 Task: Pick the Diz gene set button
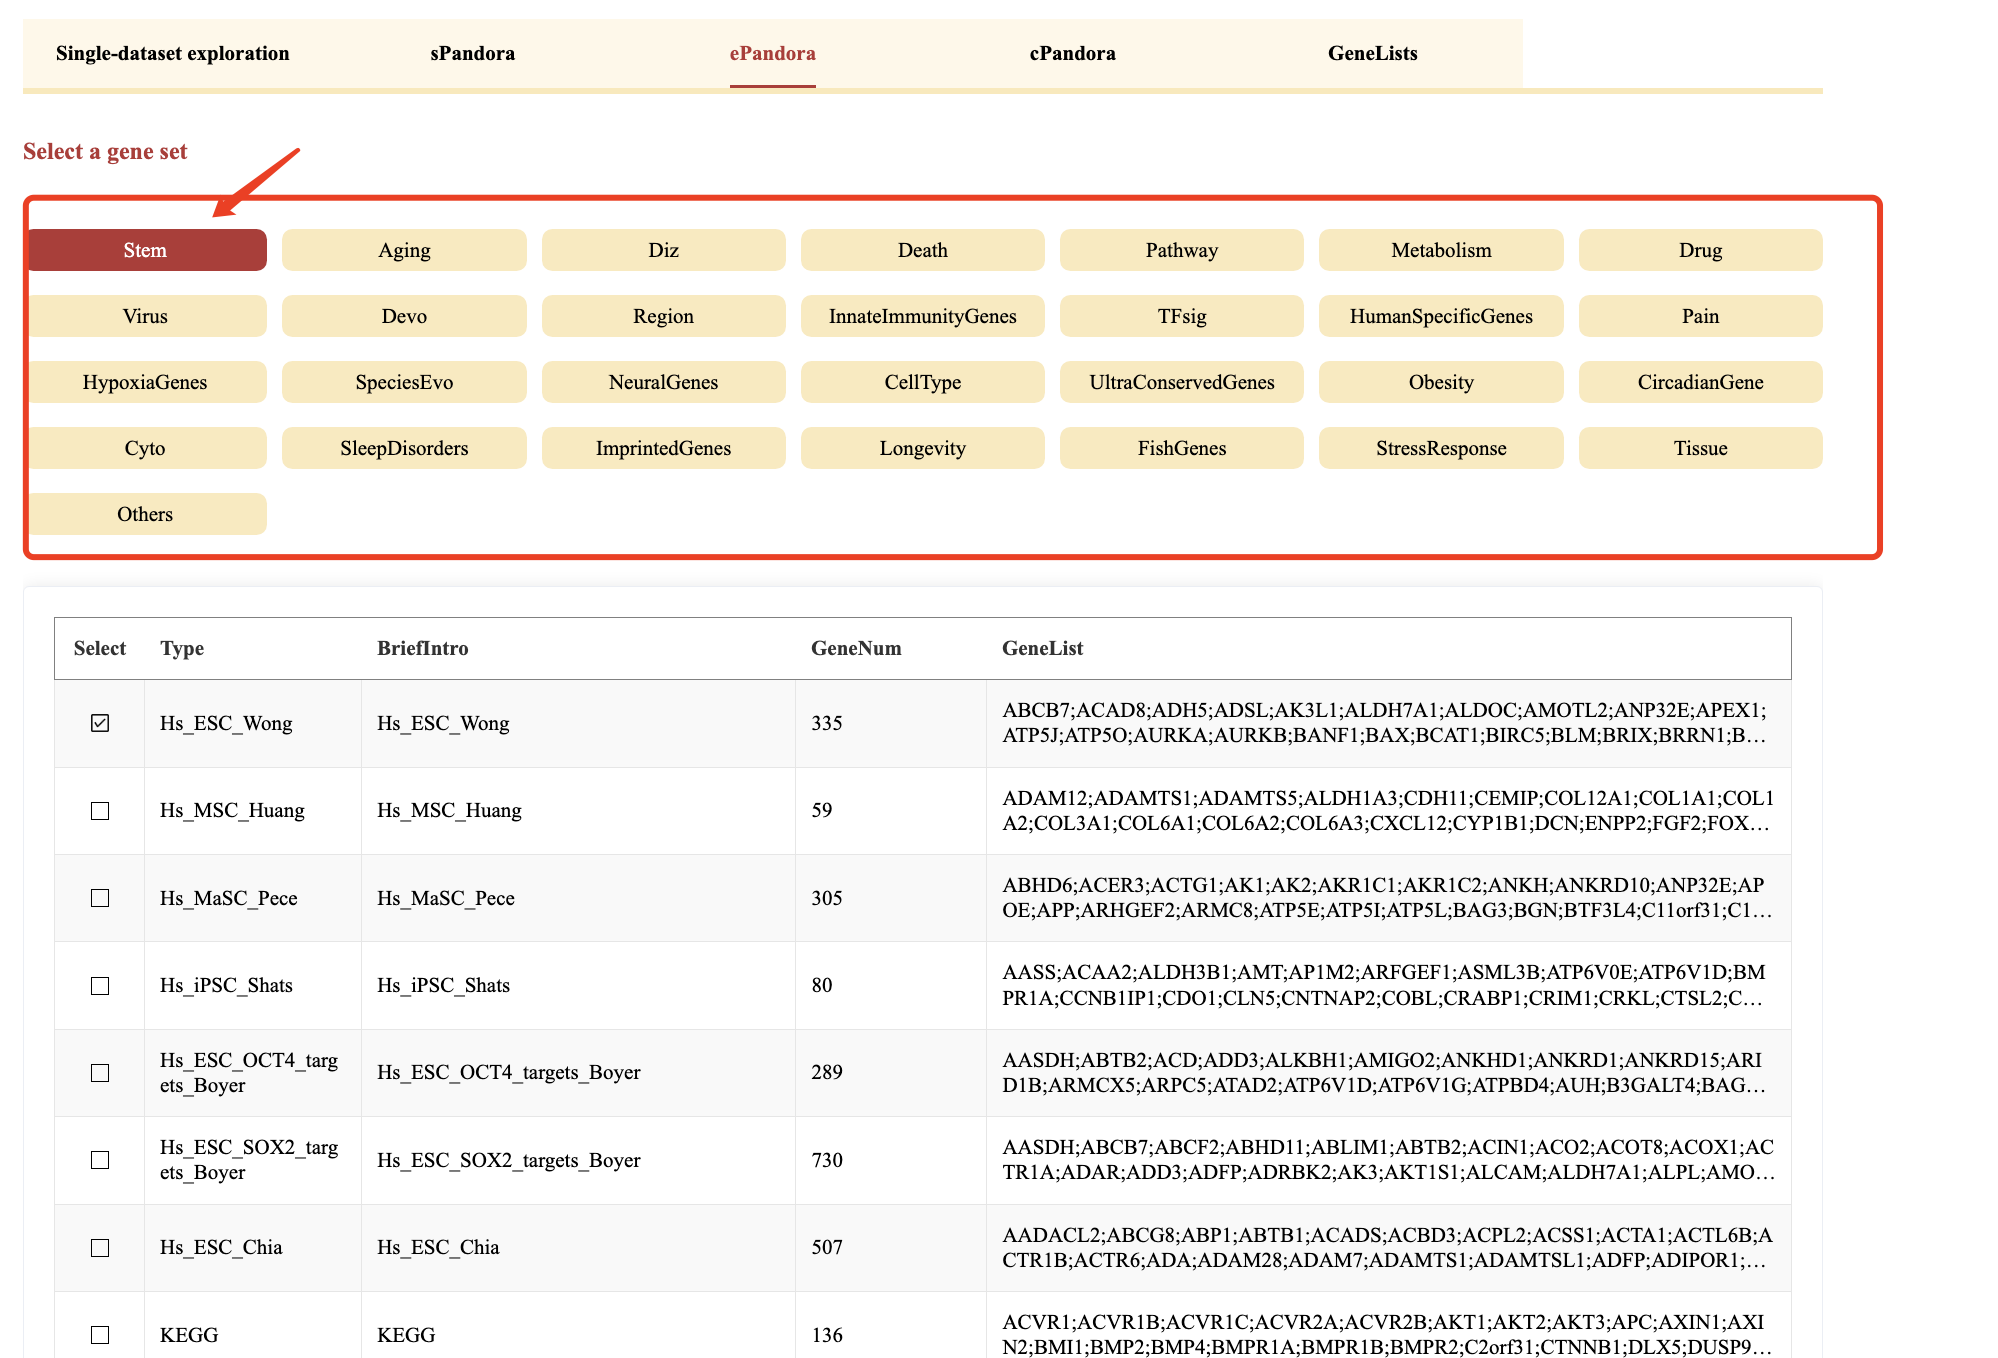pyautogui.click(x=663, y=250)
